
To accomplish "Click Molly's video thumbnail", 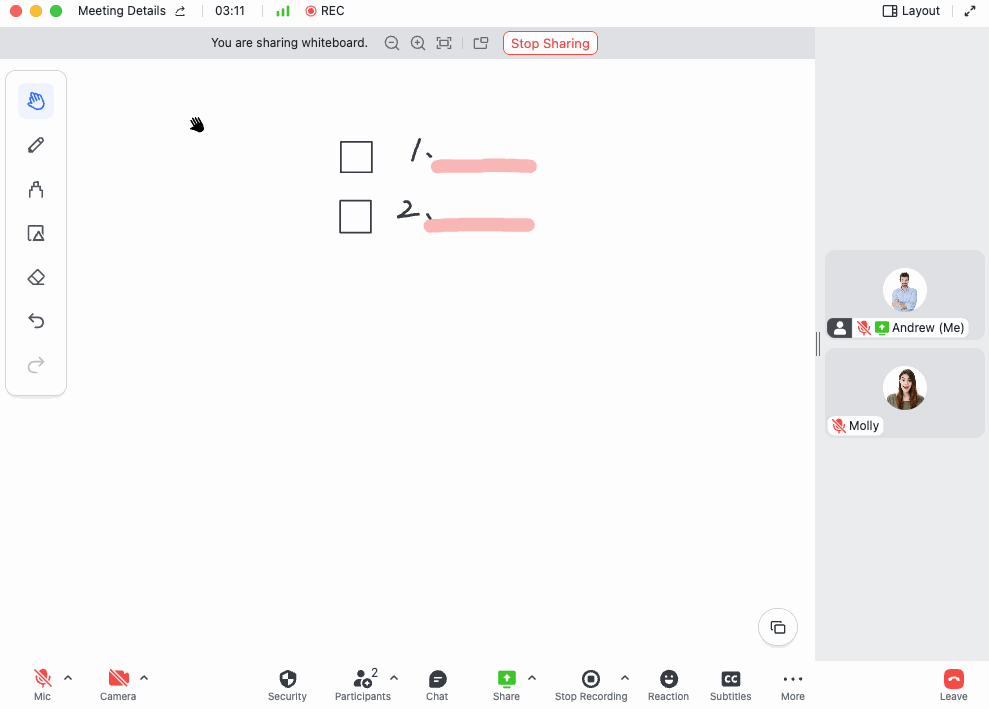I will pyautogui.click(x=904, y=390).
